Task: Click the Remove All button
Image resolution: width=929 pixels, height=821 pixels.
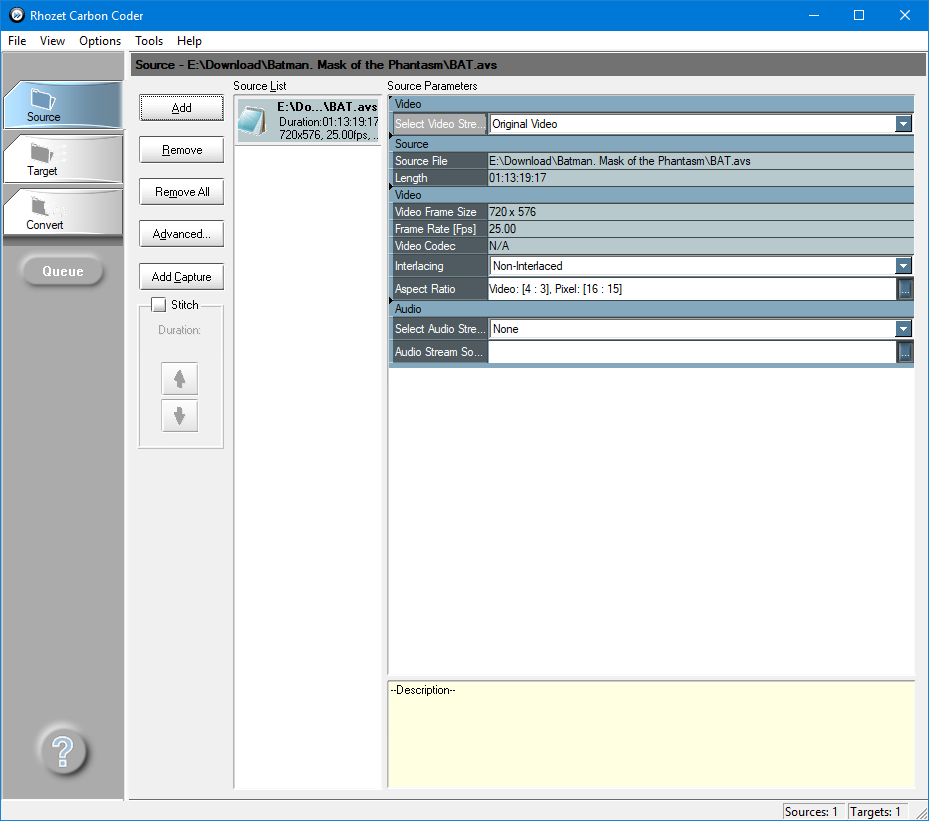Action: click(x=181, y=192)
